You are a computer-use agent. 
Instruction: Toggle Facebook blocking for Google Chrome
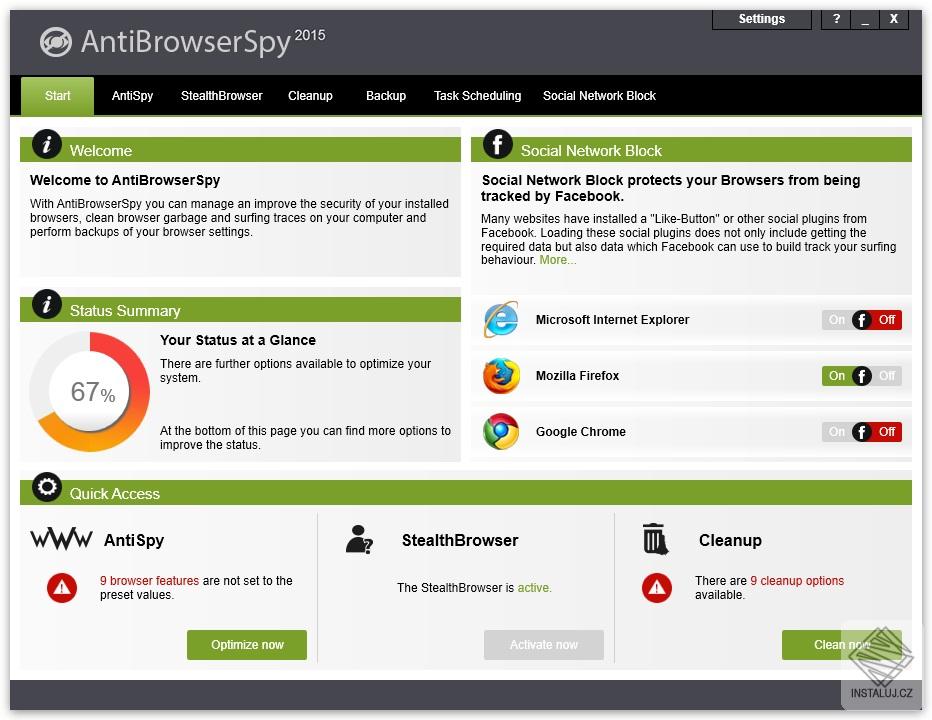(x=862, y=432)
